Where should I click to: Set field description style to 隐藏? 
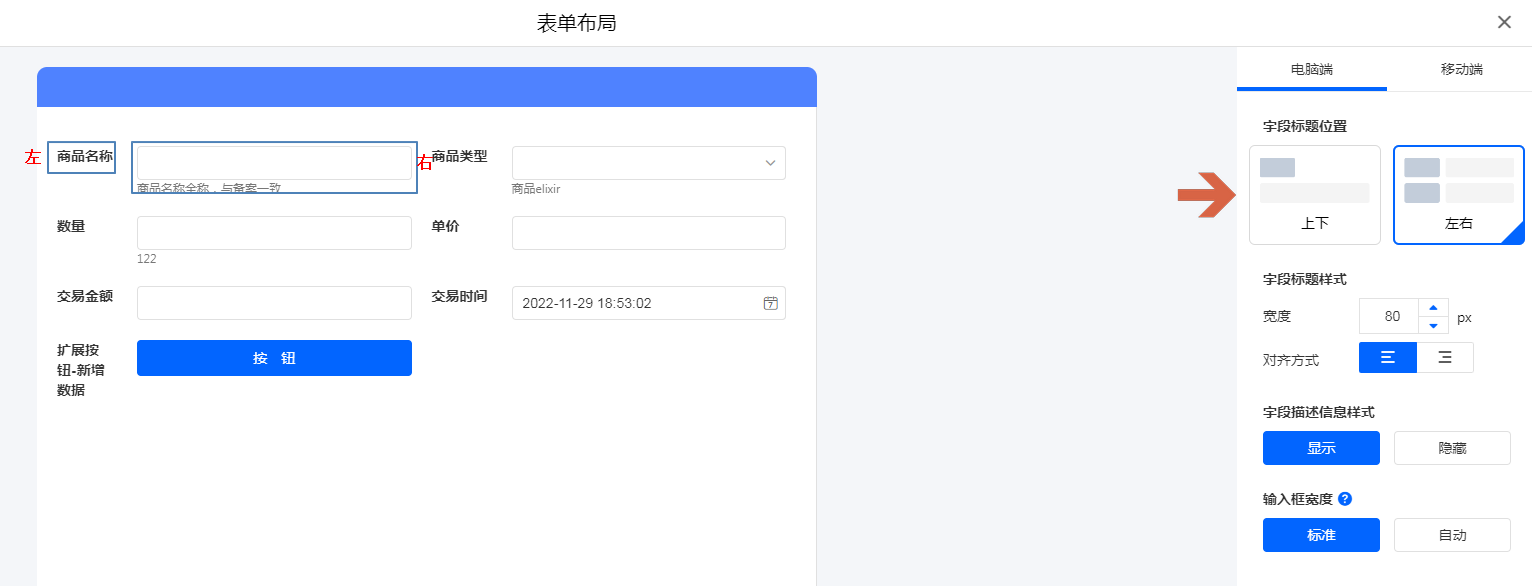[x=1452, y=448]
